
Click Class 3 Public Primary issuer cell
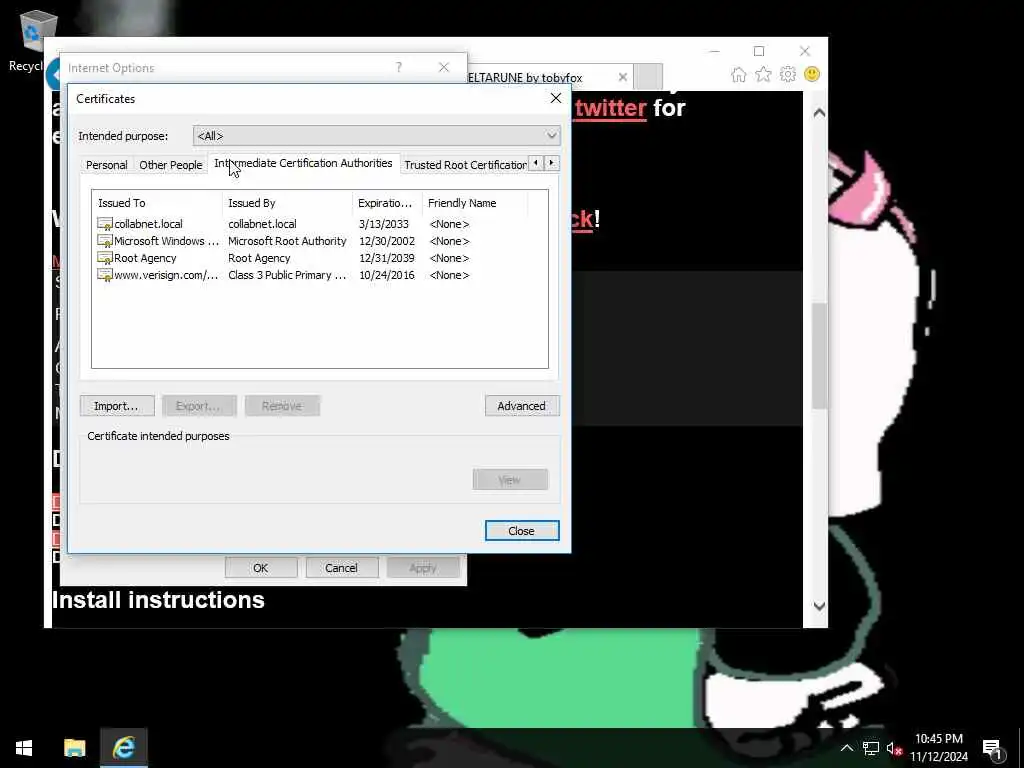(287, 275)
